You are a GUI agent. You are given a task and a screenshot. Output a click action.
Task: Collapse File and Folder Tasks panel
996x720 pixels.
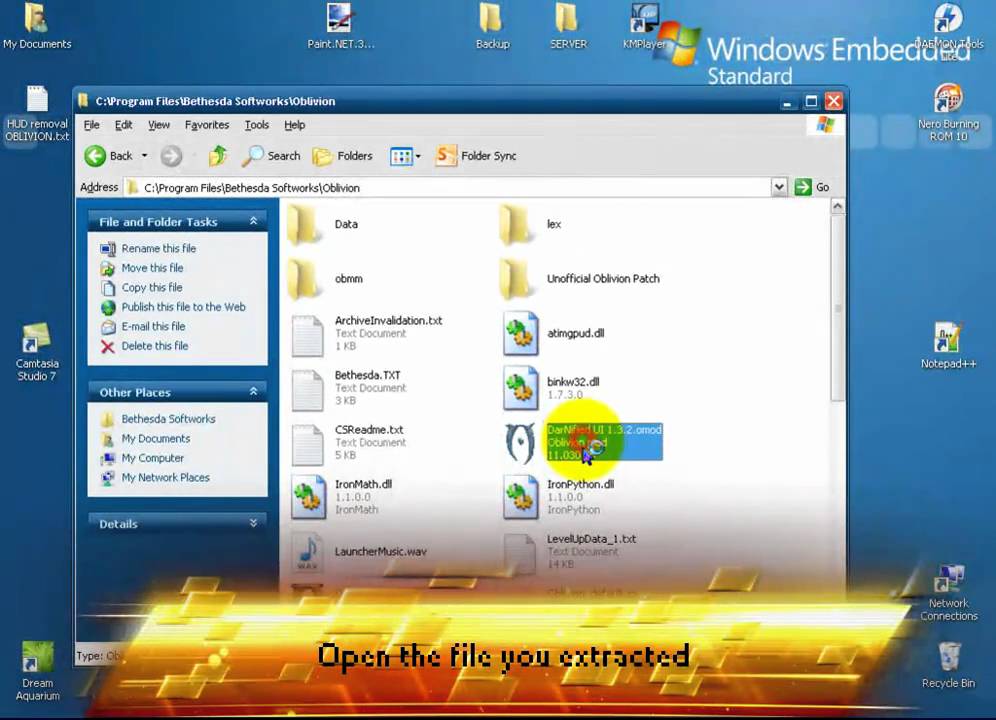click(x=253, y=221)
